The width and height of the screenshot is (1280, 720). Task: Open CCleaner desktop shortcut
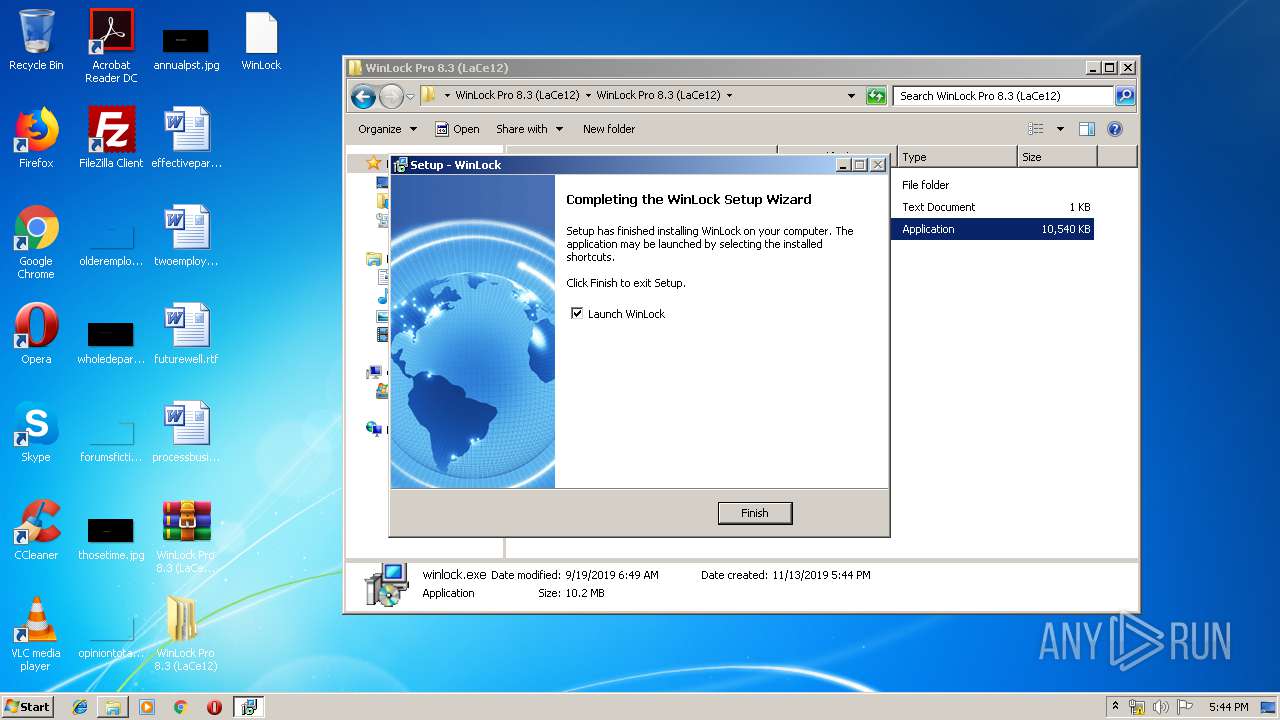[x=36, y=531]
